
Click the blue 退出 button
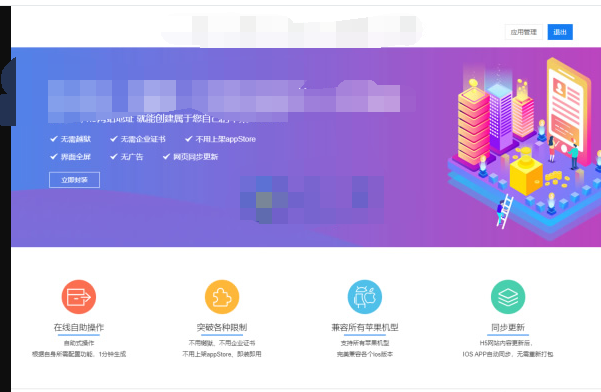[x=560, y=32]
